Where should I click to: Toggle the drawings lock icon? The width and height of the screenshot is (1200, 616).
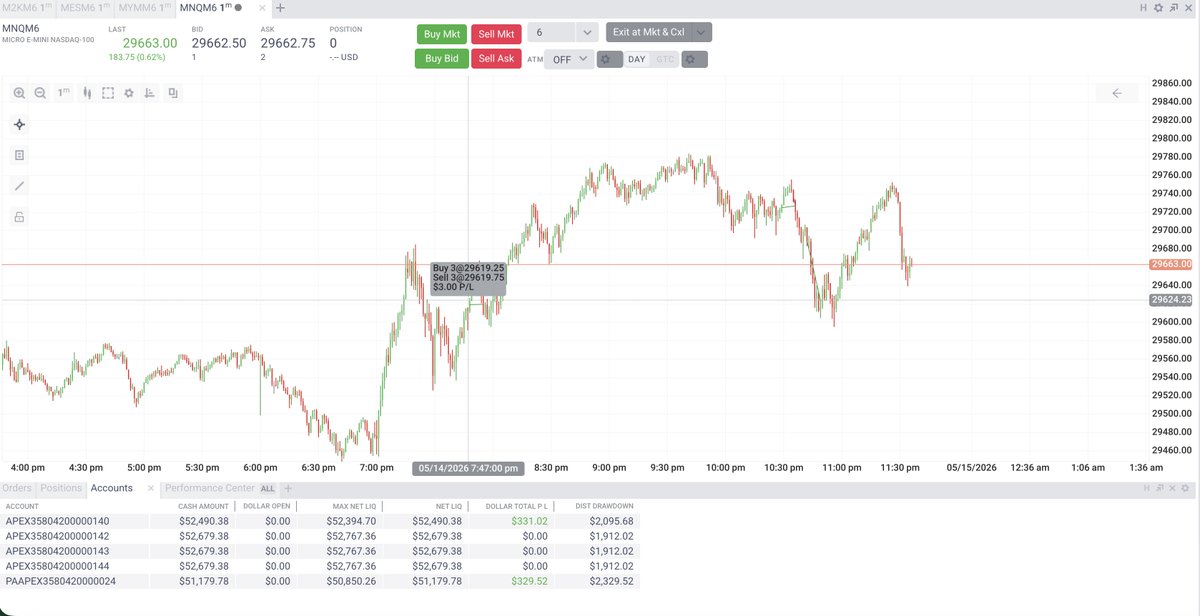(x=19, y=216)
